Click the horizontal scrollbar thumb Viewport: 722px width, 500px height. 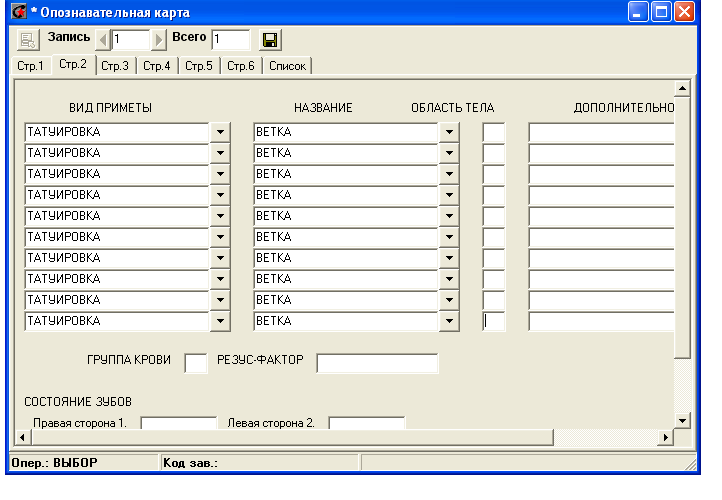pos(292,437)
